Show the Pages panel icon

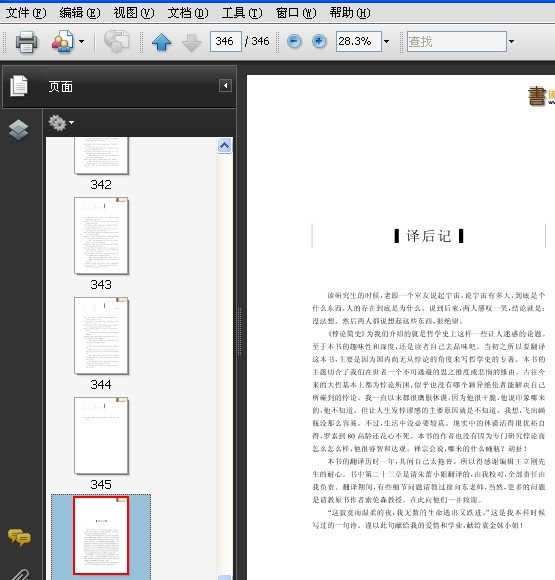19,86
